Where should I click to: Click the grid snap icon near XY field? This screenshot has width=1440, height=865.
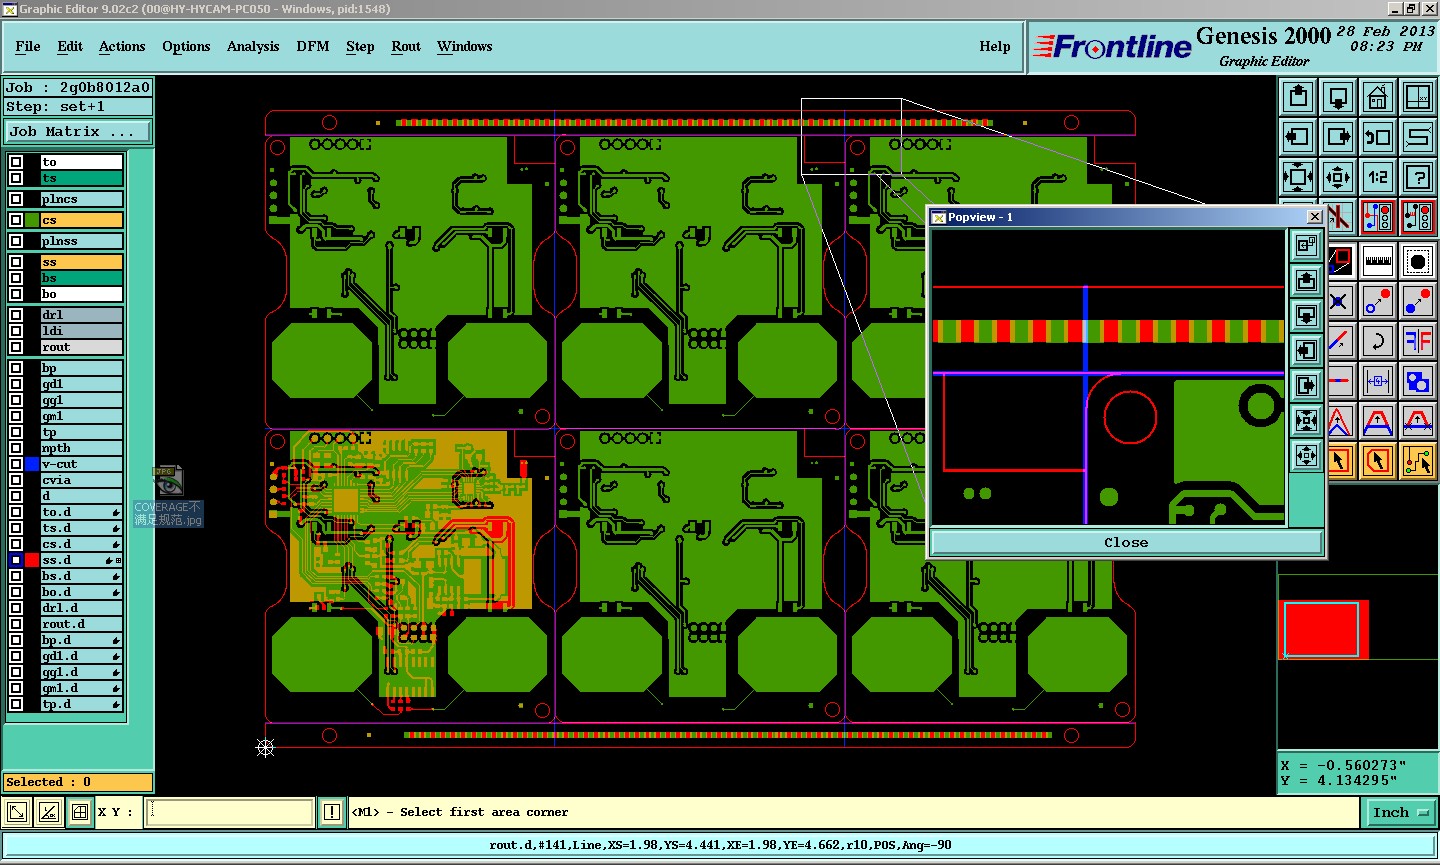click(80, 812)
